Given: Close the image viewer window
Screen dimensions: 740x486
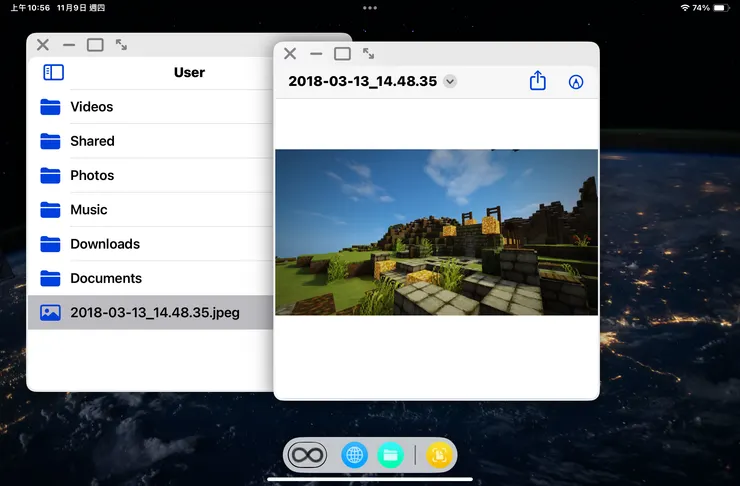Looking at the screenshot, I should (290, 54).
